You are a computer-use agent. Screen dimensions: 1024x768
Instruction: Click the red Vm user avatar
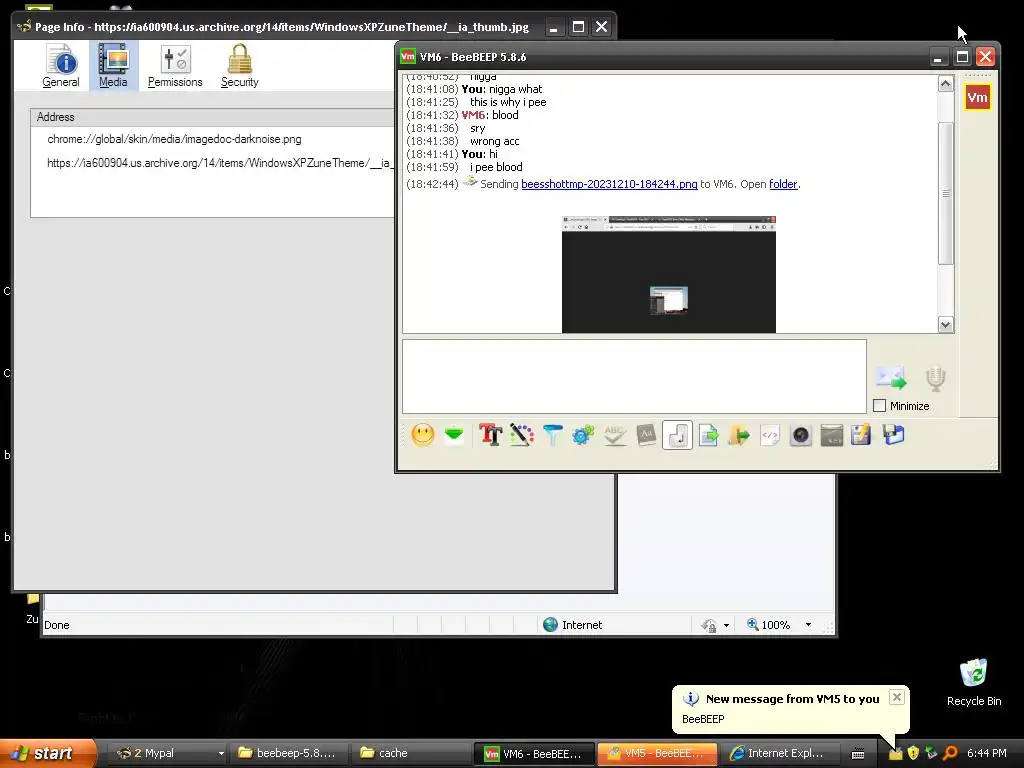click(x=977, y=98)
